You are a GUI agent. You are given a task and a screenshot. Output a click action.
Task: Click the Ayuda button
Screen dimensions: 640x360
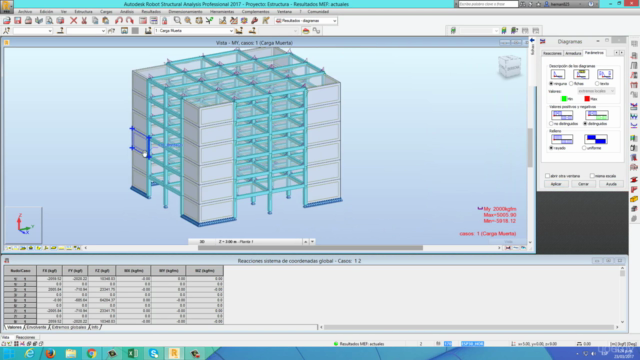[611, 184]
